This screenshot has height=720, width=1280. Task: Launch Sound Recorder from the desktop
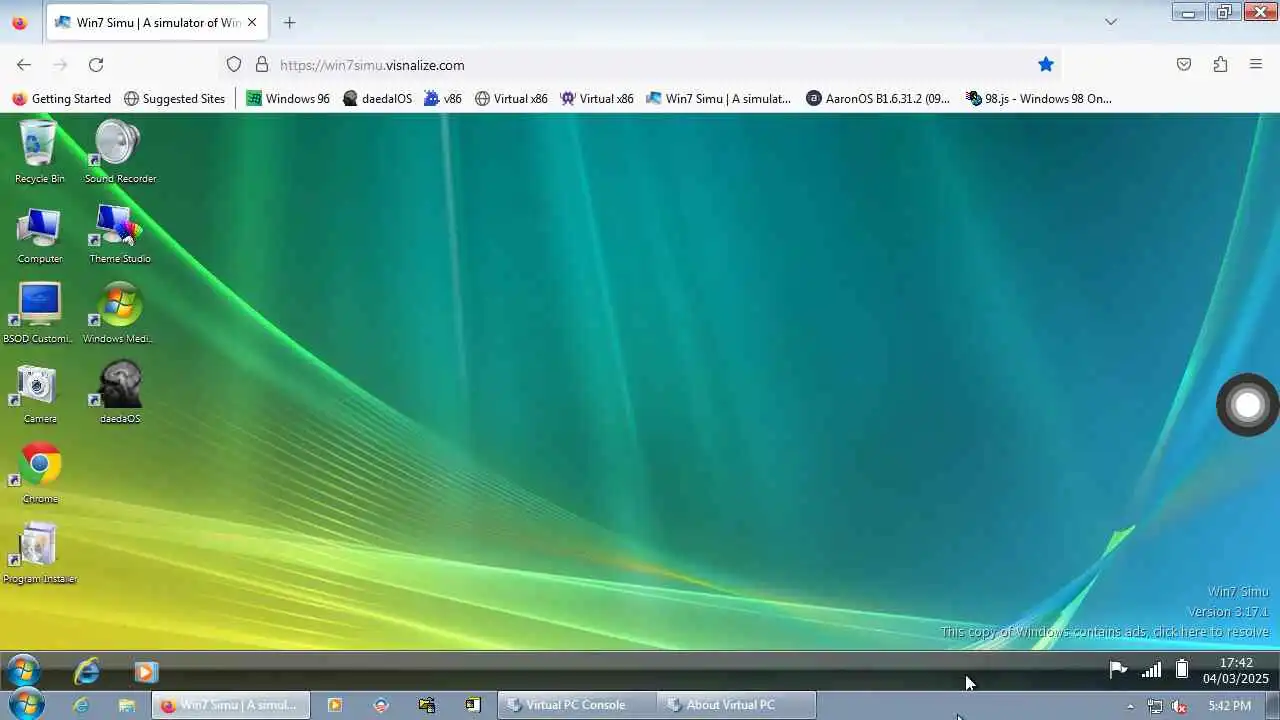click(120, 152)
